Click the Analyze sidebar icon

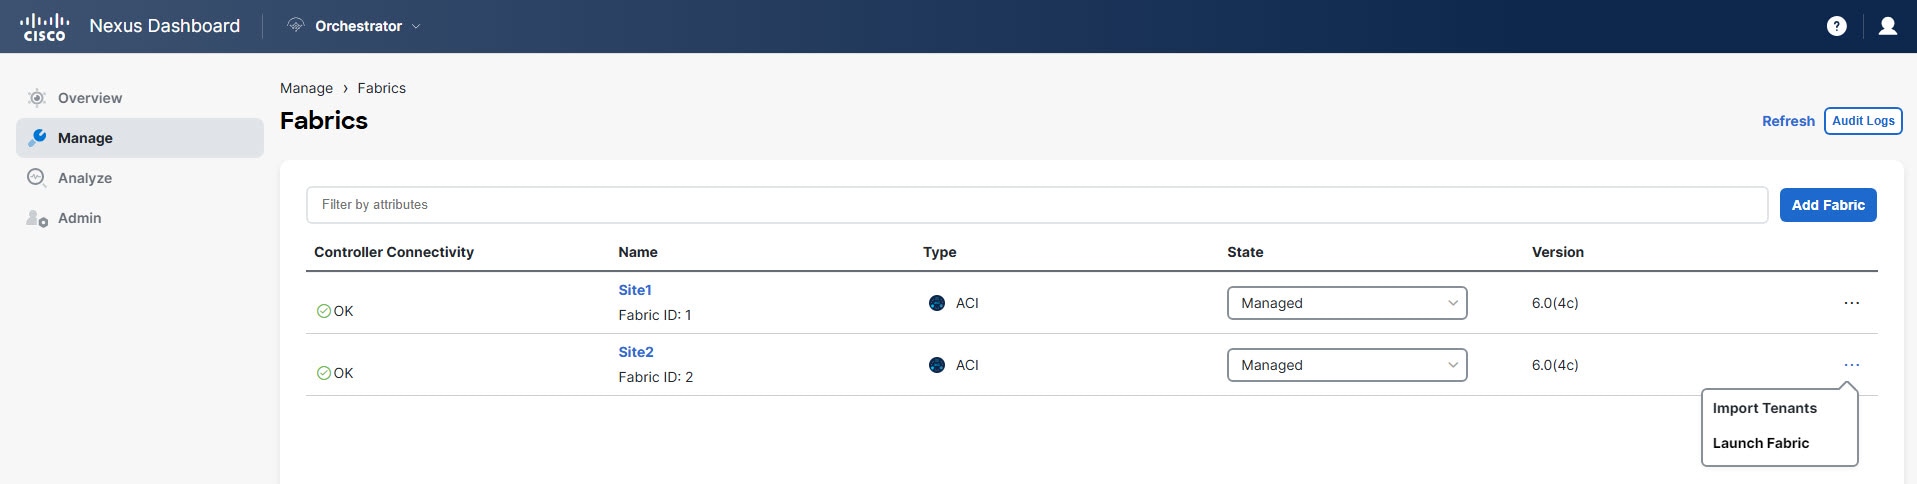click(37, 178)
